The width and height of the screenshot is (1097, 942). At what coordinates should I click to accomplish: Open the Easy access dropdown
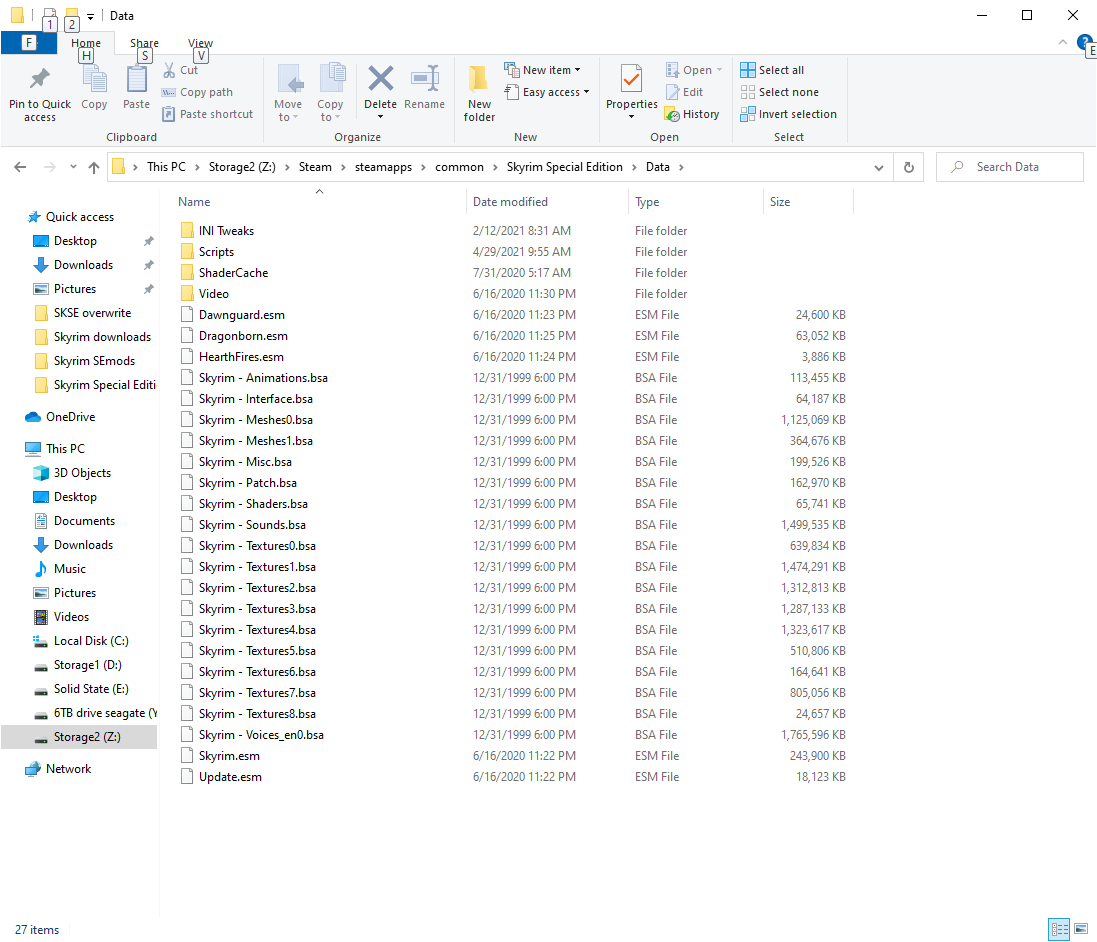546,92
